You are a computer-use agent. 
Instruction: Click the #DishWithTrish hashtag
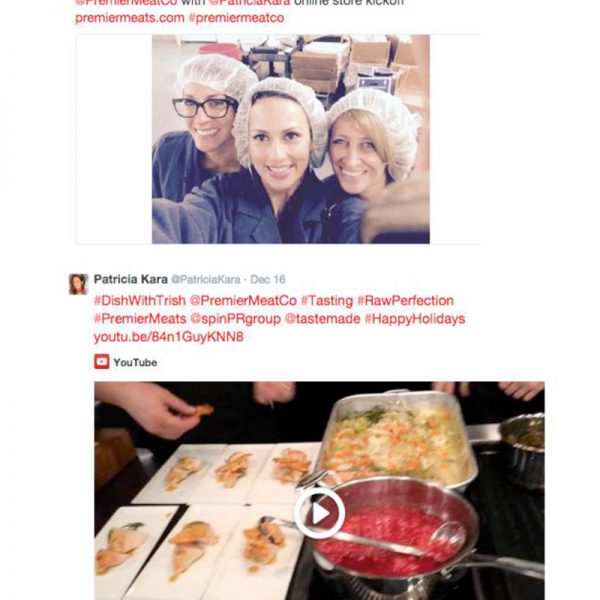pyautogui.click(x=140, y=301)
